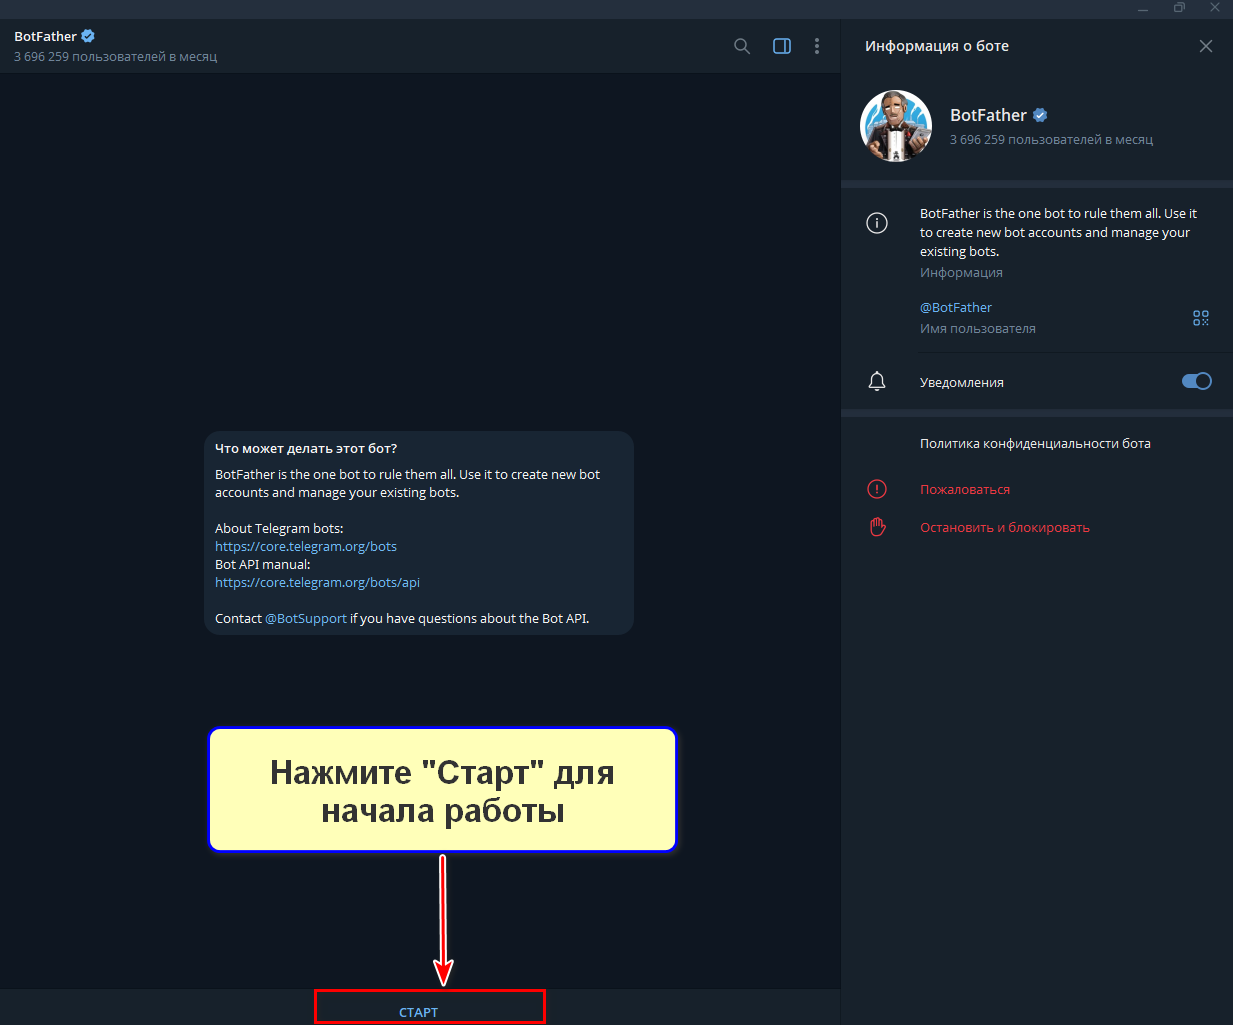Restore down the Telegram window
Screen dimensions: 1233x1025
pyautogui.click(x=1179, y=8)
